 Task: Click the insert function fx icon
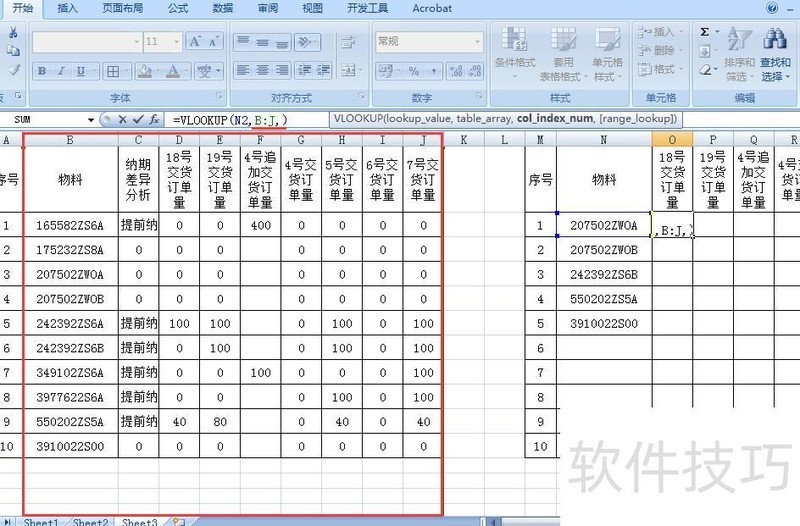[x=154, y=119]
